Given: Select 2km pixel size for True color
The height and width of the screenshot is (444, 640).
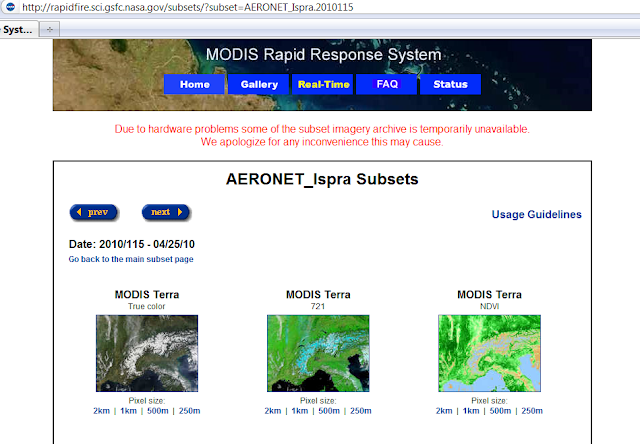Looking at the screenshot, I should (101, 411).
